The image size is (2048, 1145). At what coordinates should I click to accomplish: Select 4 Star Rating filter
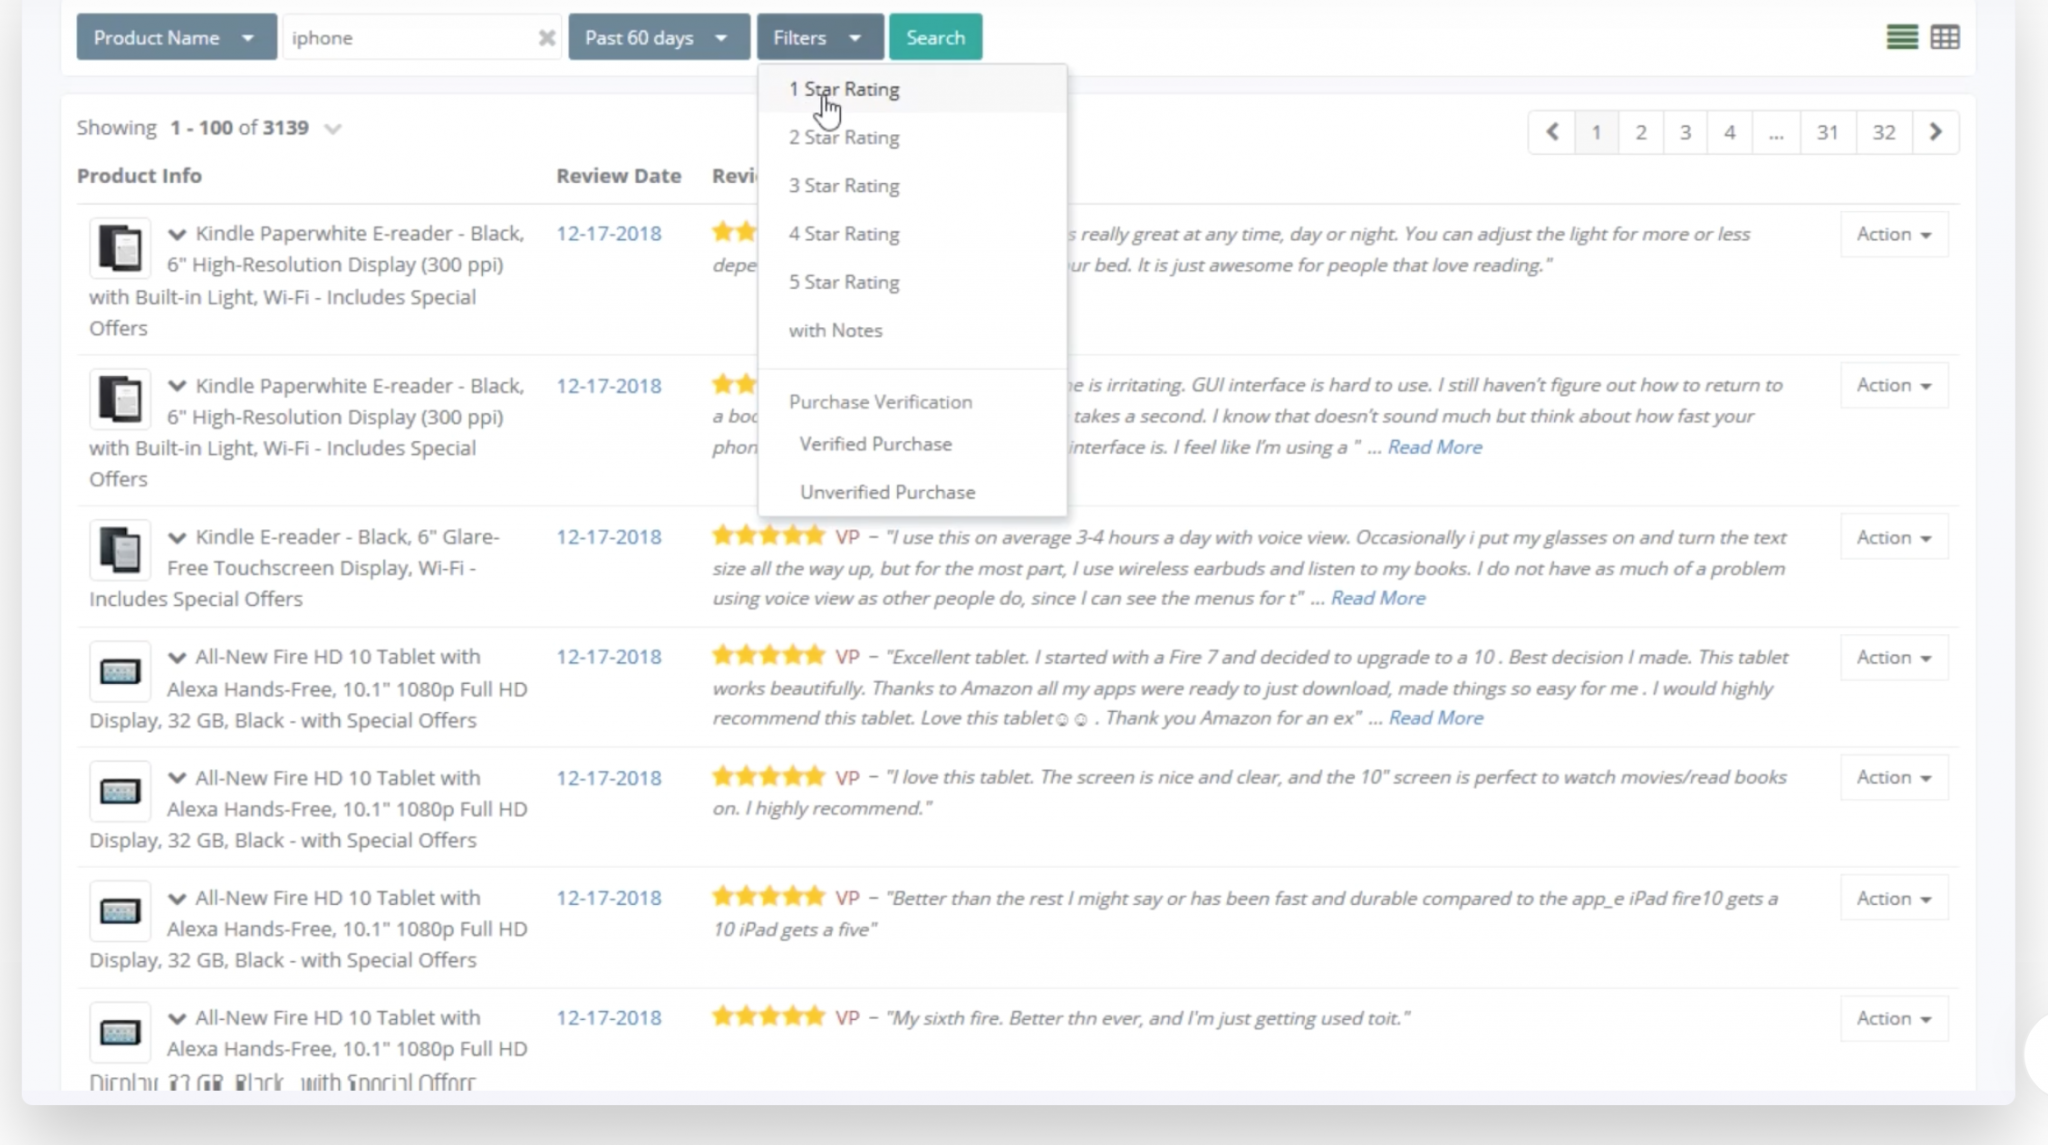pyautogui.click(x=912, y=233)
